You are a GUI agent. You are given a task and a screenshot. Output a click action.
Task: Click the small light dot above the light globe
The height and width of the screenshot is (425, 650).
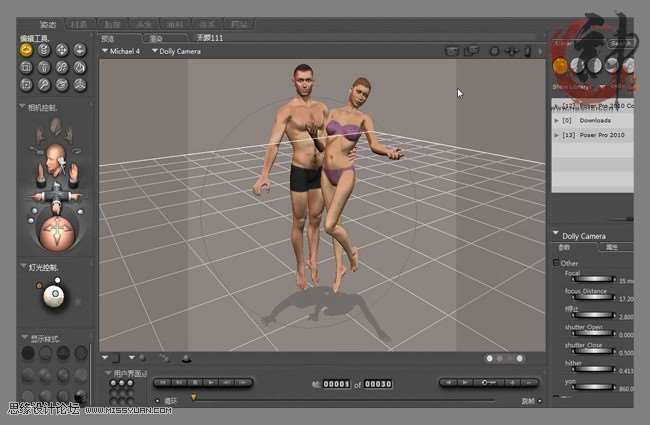click(58, 280)
